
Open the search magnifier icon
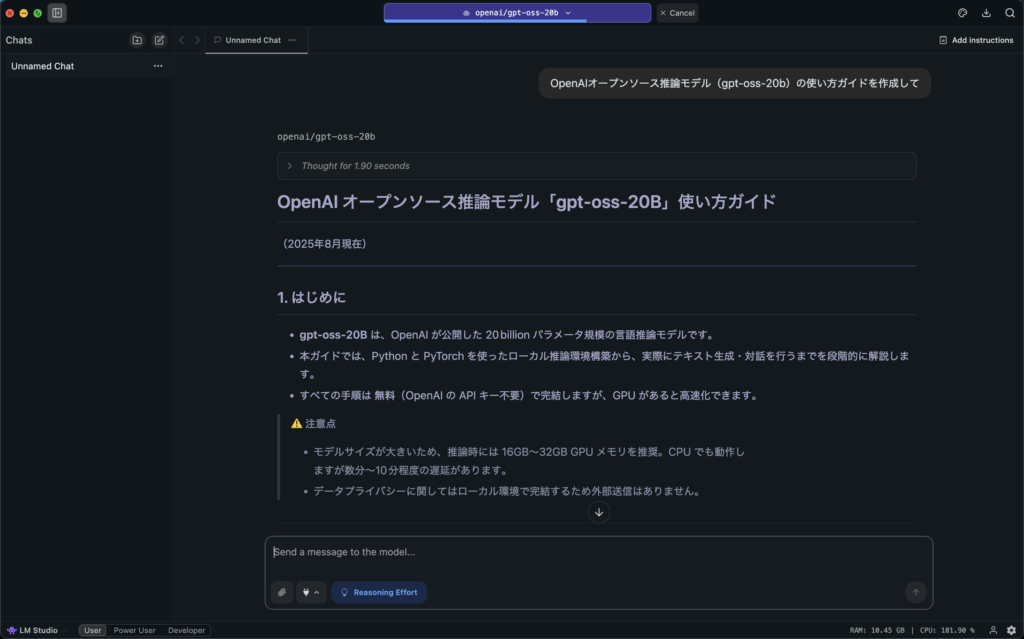pos(1010,12)
